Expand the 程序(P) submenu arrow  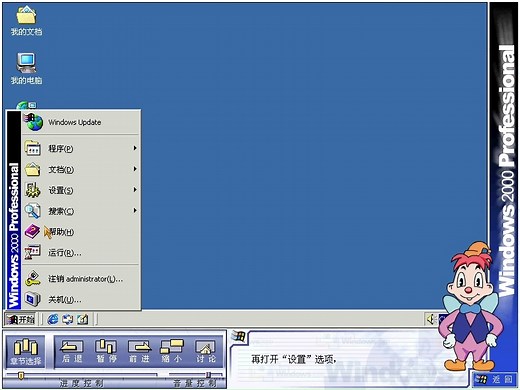point(135,148)
